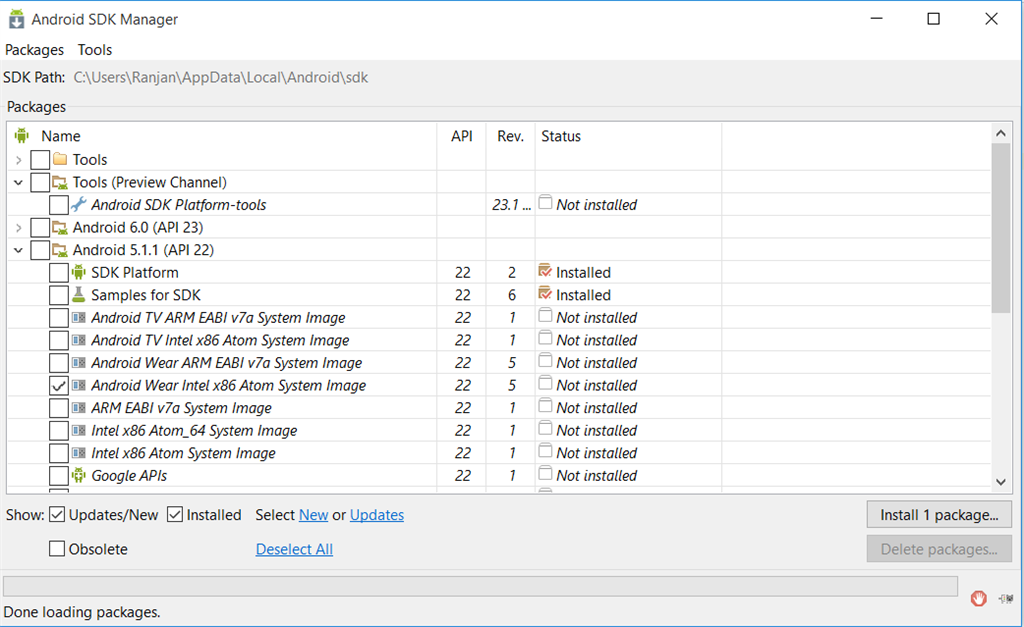Click the flask icon for Samples for SDK
Image resolution: width=1024 pixels, height=627 pixels.
[79, 295]
